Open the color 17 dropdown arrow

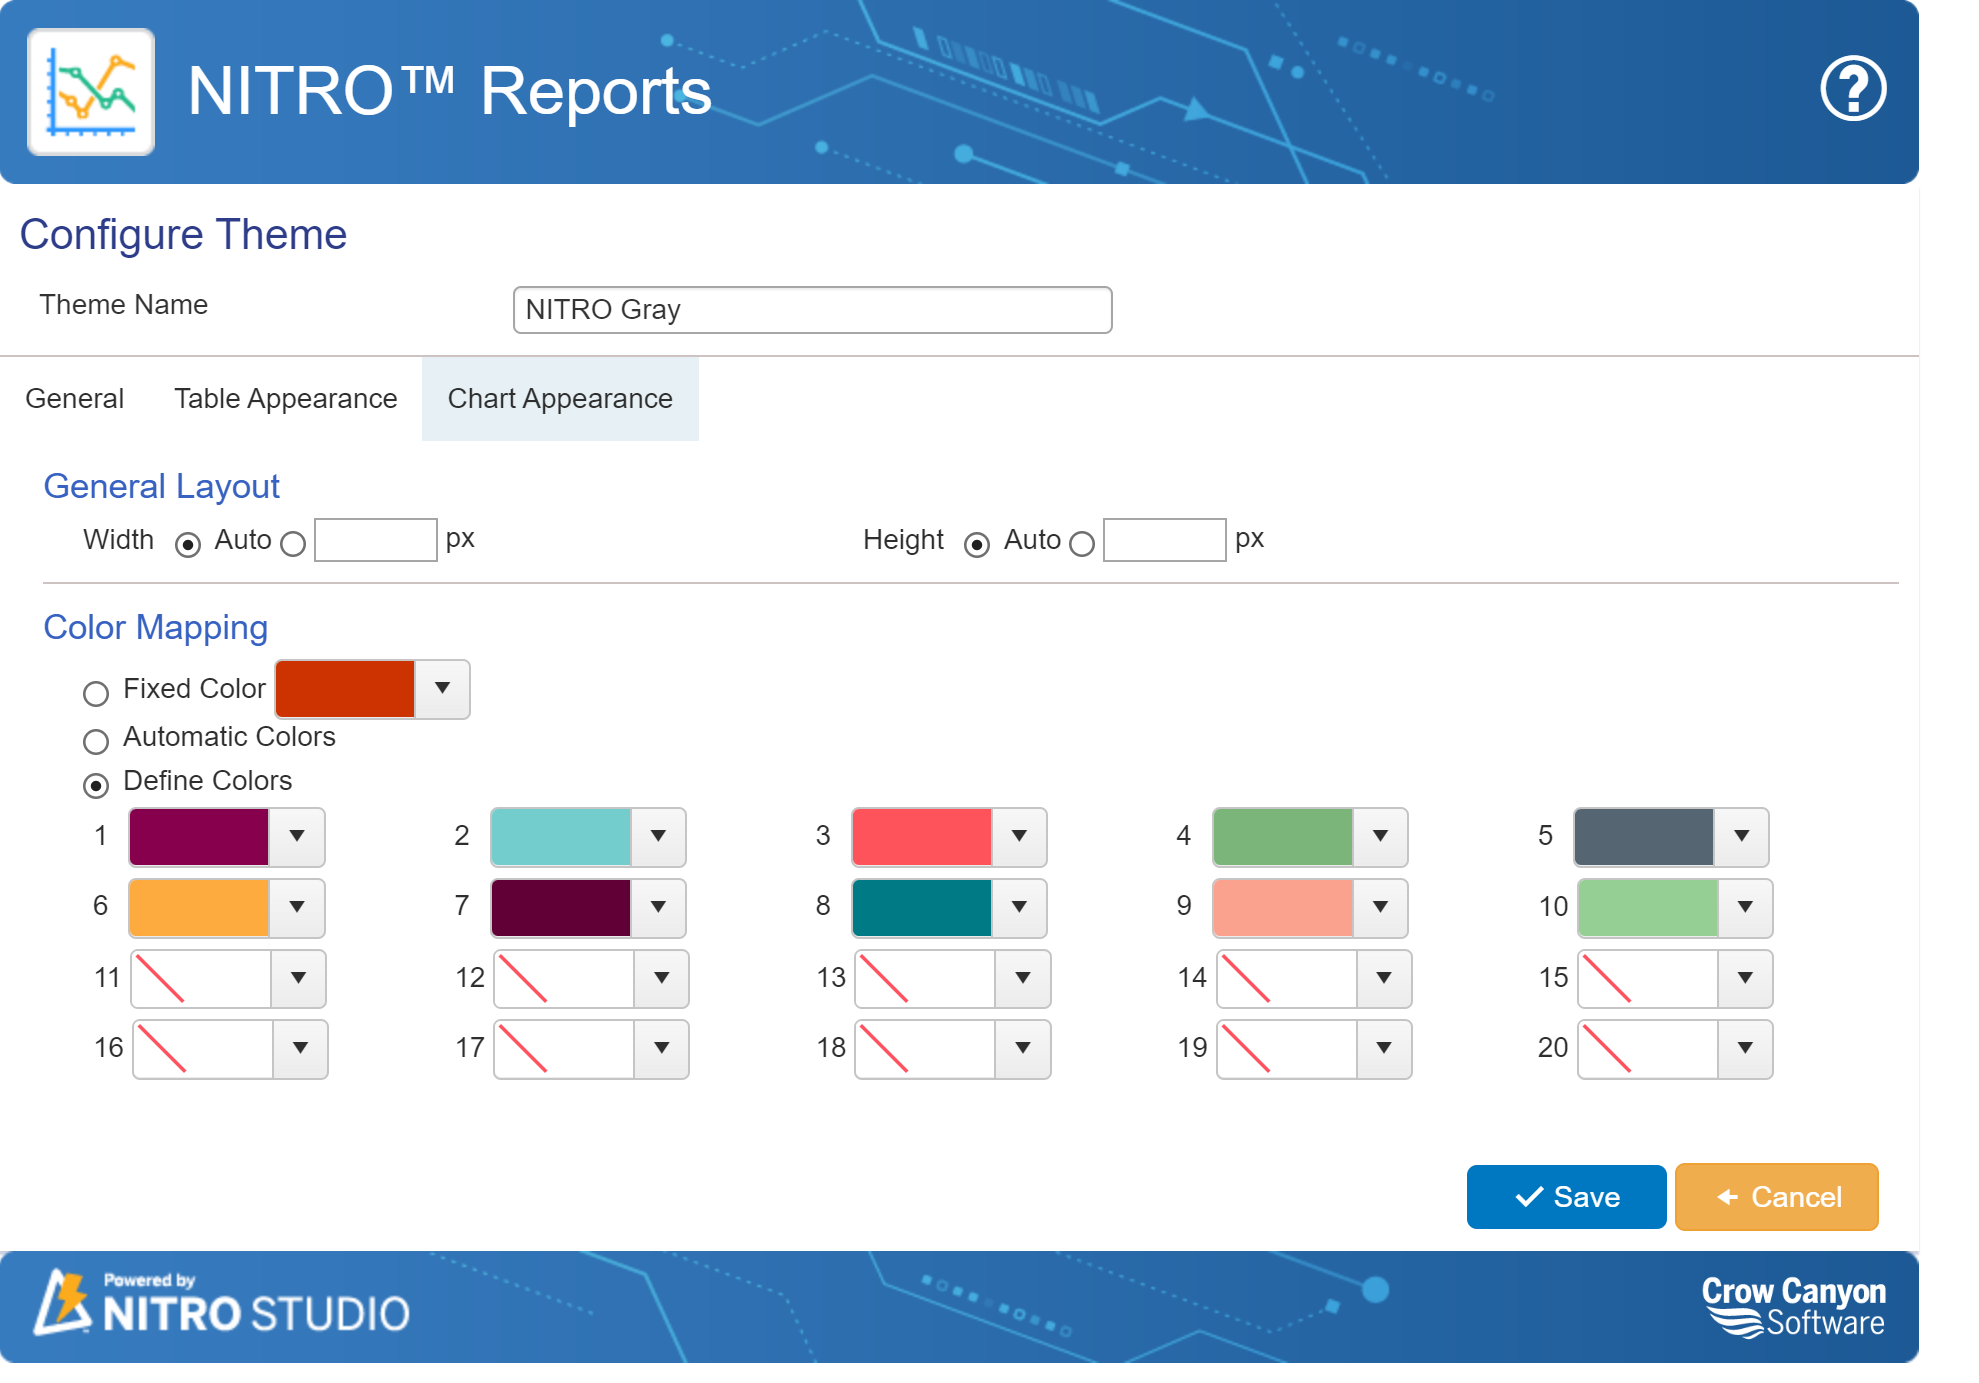point(662,1049)
